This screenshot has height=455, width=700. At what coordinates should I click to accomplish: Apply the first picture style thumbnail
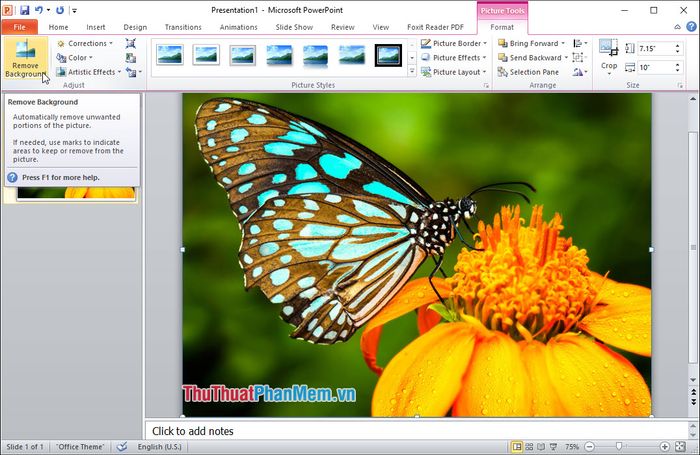pos(170,55)
